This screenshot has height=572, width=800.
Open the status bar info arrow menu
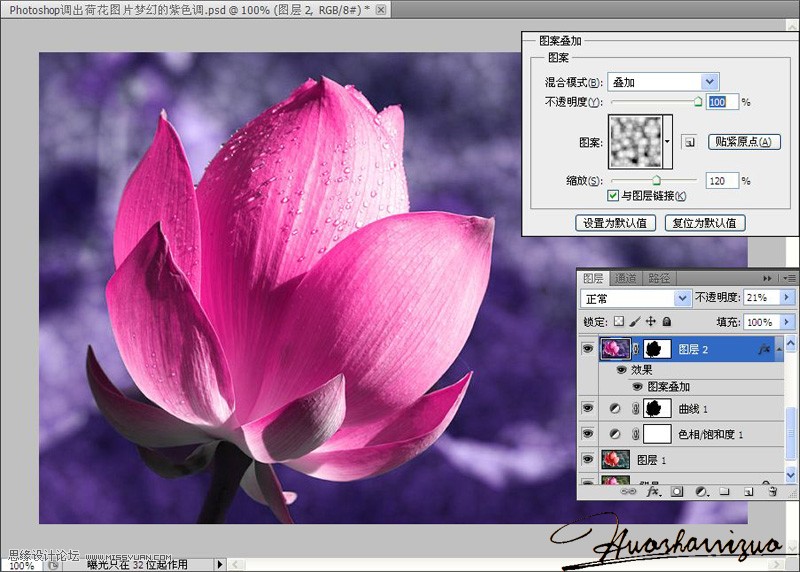[x=220, y=564]
